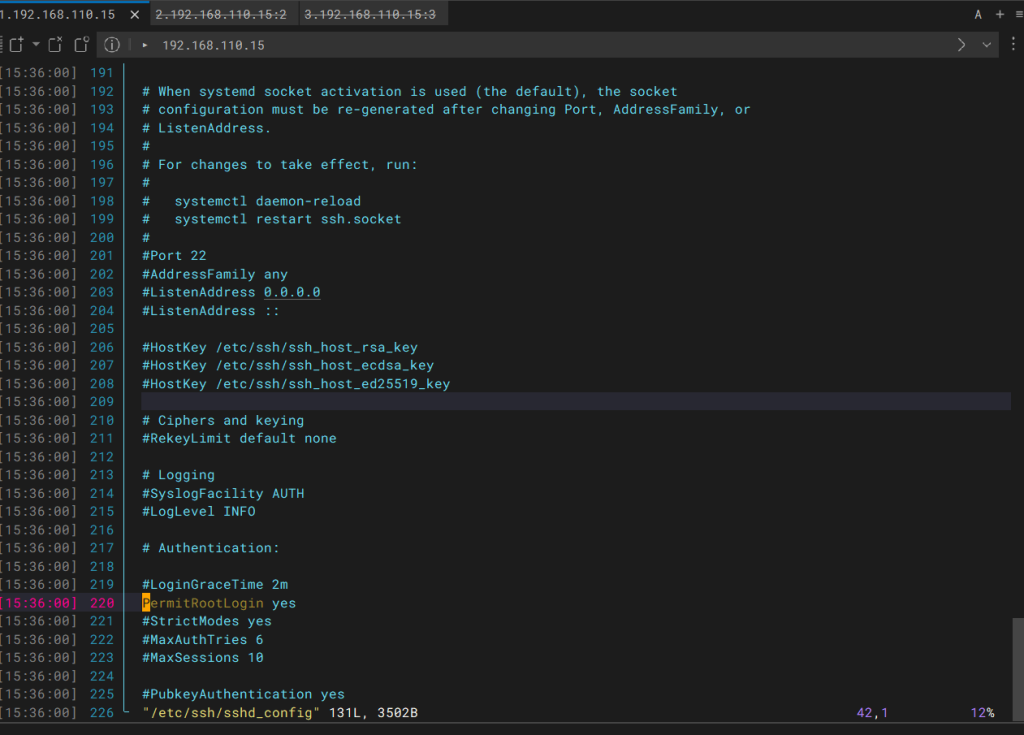The image size is (1024, 735).
Task: Click the right chevron send icon in address bar
Action: pos(961,45)
